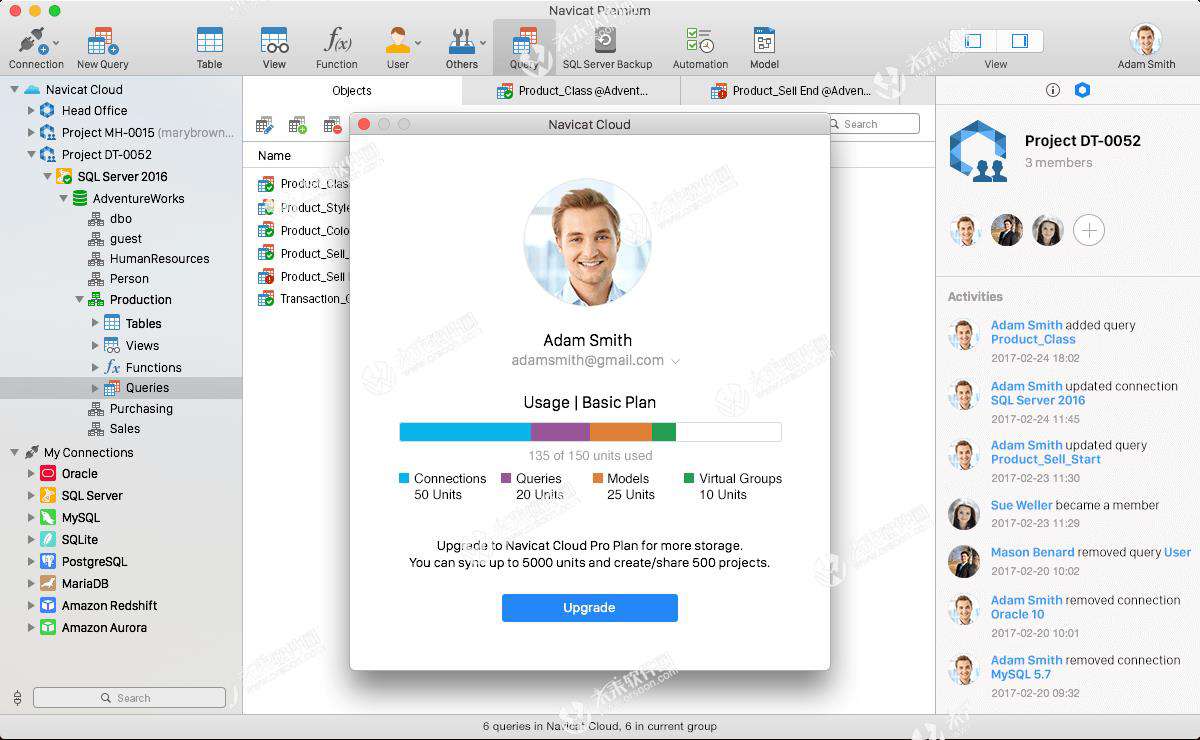1200x740 pixels.
Task: Click the sidebar Search field
Action: 129,698
